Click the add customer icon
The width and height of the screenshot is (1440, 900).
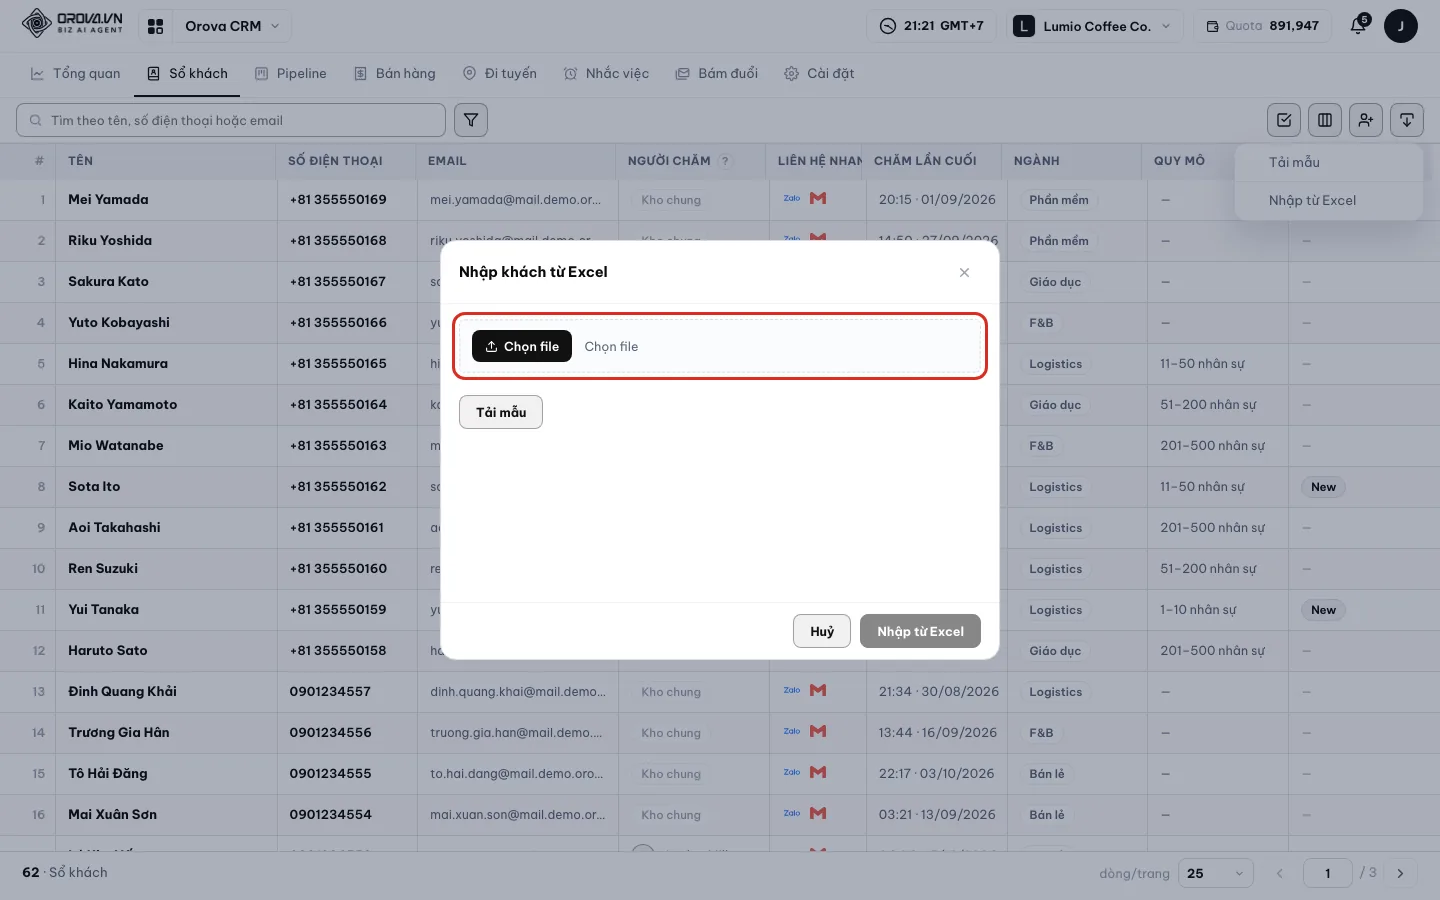coord(1366,120)
